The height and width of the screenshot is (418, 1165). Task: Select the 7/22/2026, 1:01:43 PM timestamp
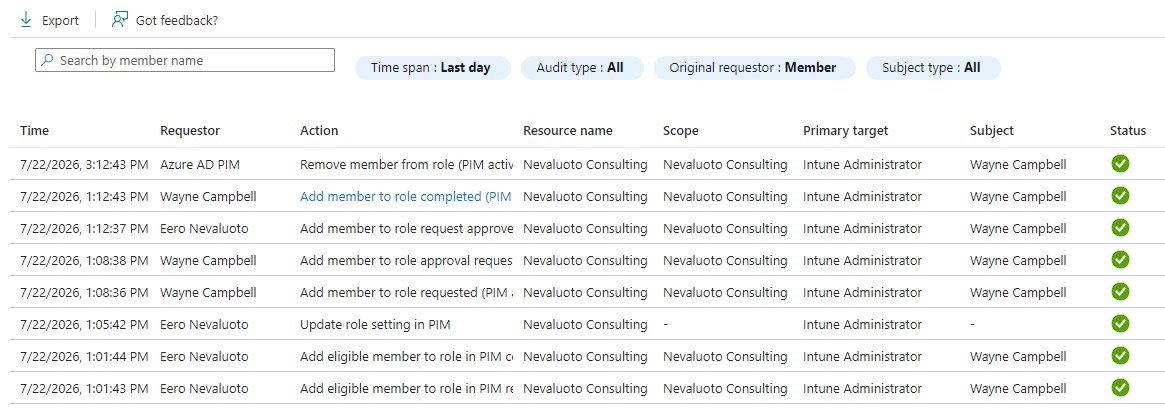click(84, 388)
